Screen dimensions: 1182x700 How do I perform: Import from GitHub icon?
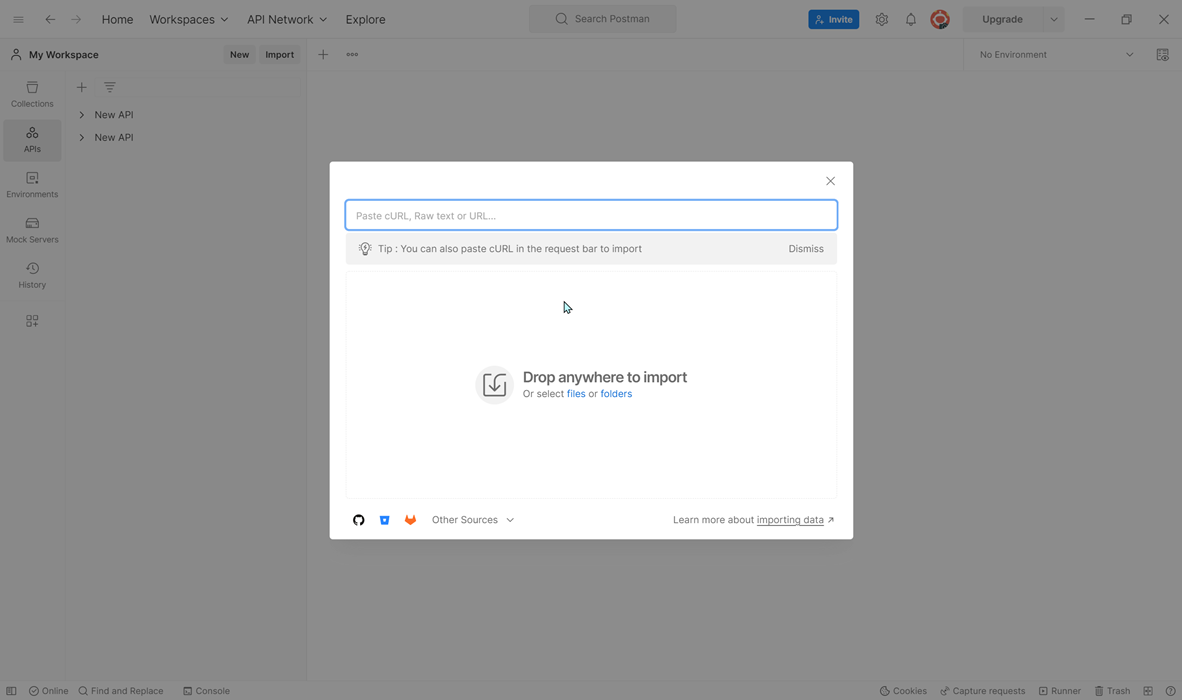pyautogui.click(x=359, y=520)
